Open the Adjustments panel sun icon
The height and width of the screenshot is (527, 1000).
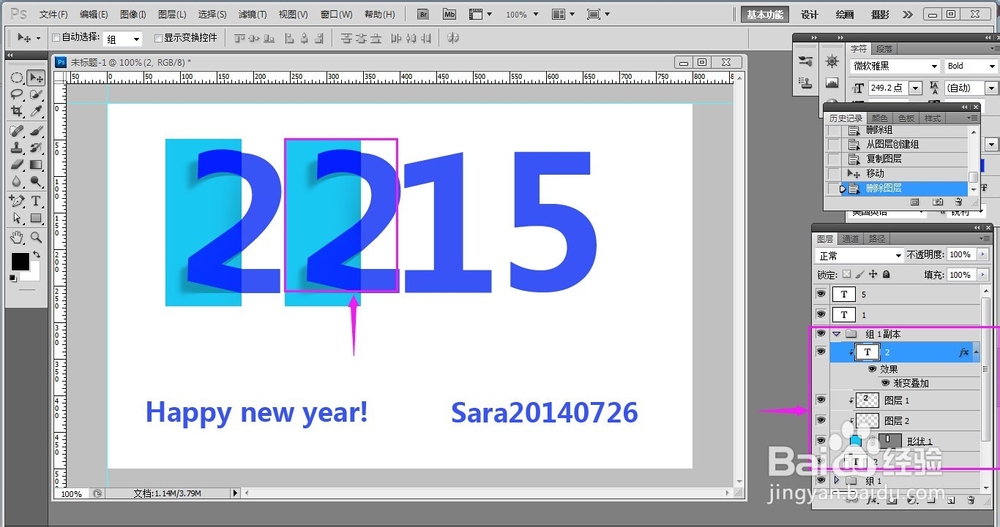(832, 61)
